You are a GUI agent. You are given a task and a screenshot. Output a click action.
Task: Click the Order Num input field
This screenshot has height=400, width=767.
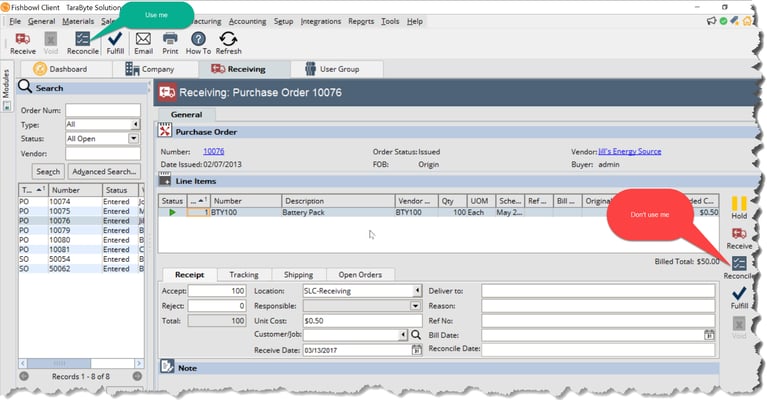[x=103, y=110]
